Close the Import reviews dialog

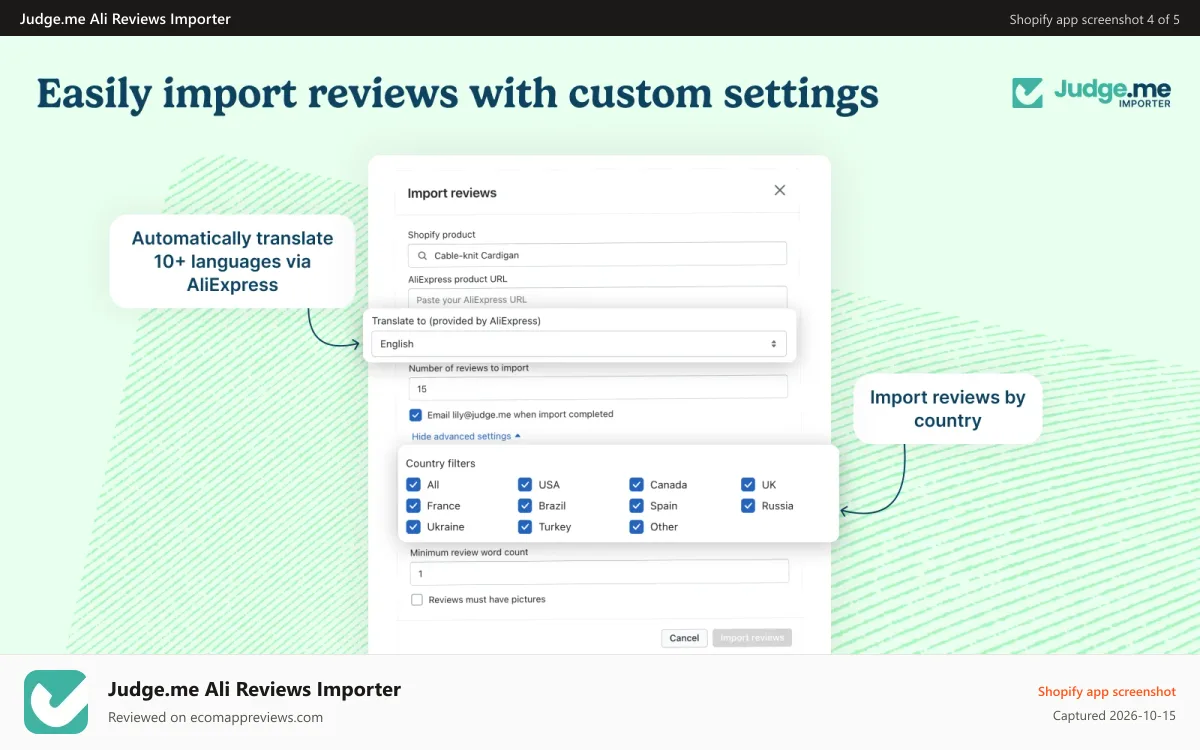tap(780, 190)
